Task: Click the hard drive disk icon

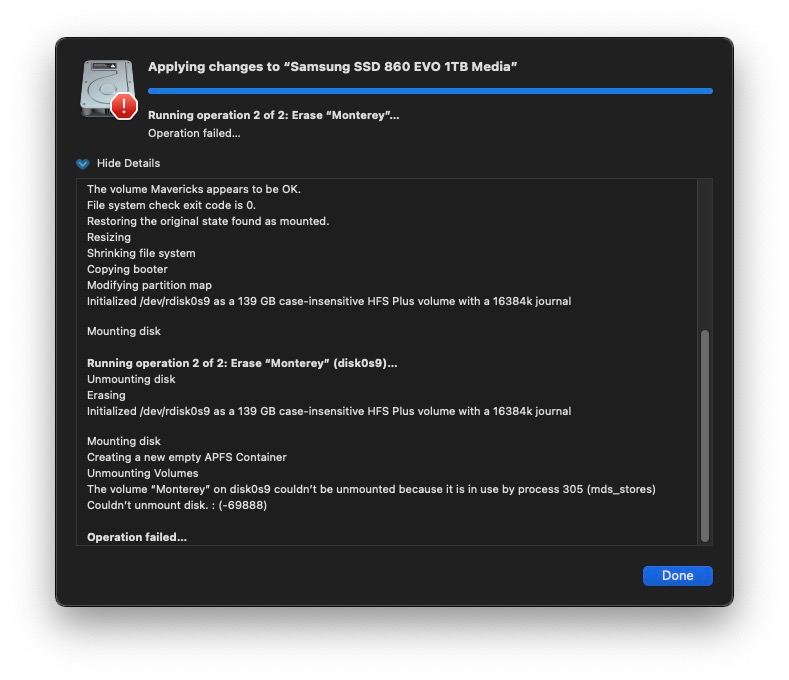Action: (107, 89)
